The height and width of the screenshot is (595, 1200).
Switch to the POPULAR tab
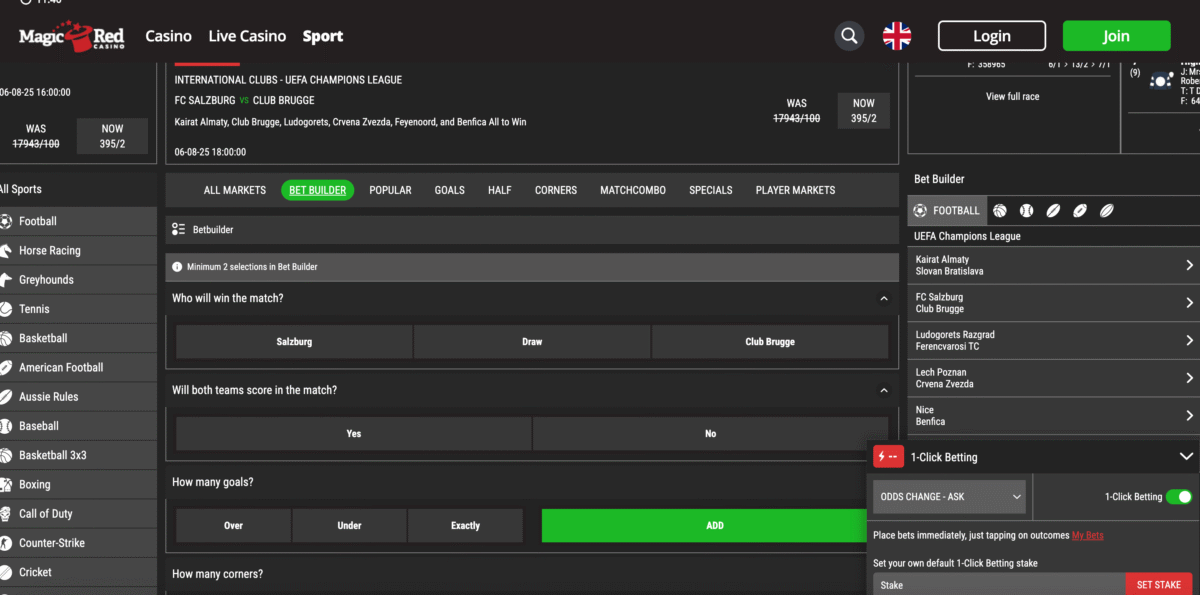390,190
